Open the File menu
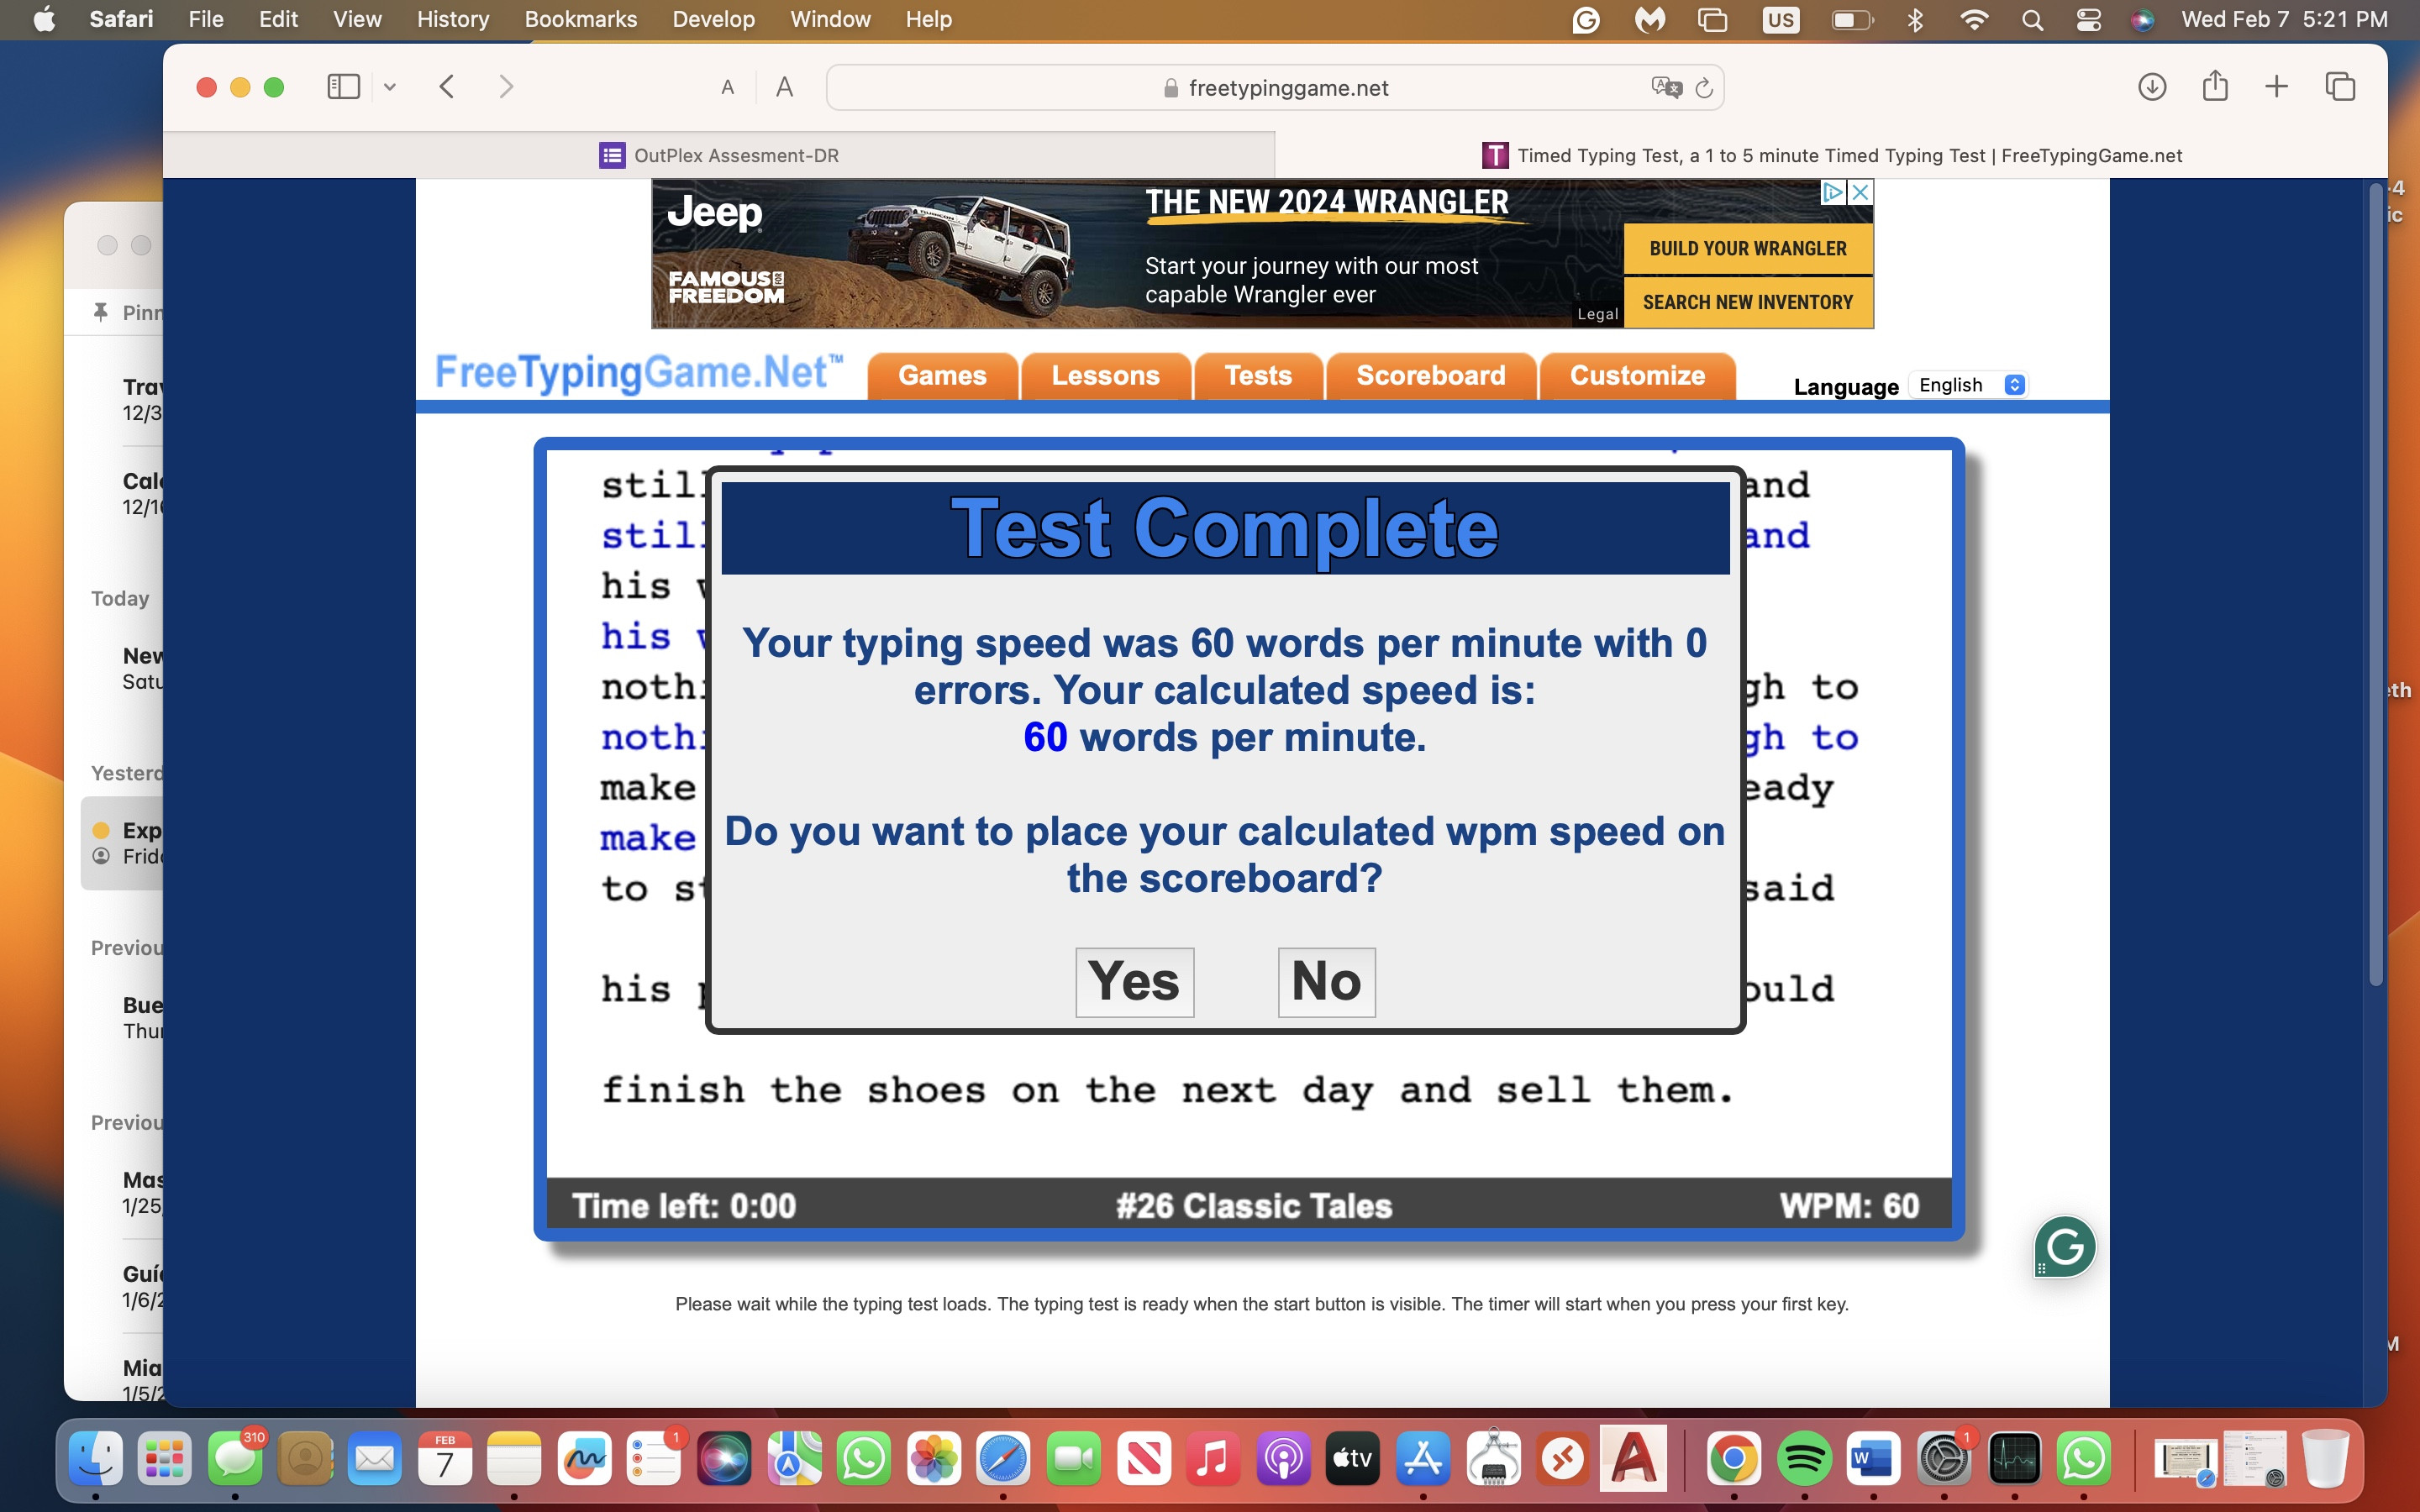The height and width of the screenshot is (1512, 2420). coord(206,19)
